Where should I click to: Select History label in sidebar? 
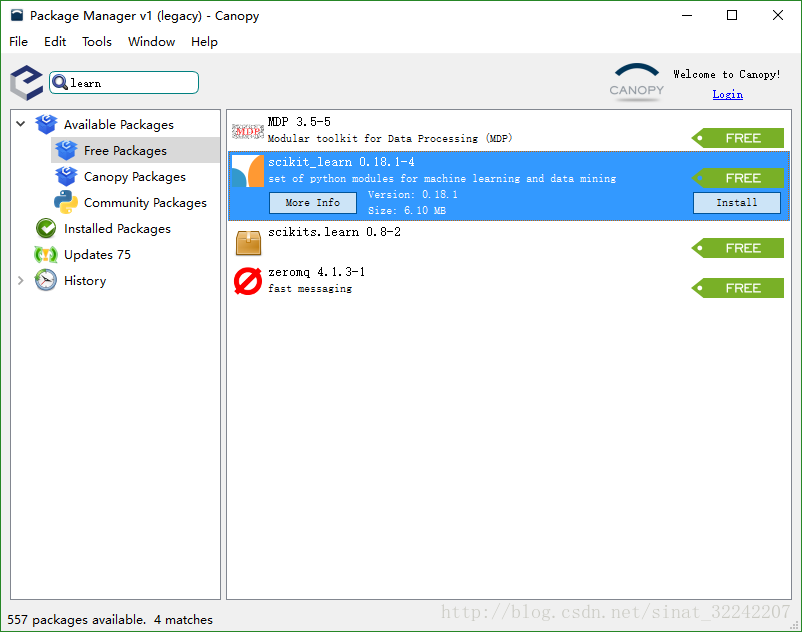click(85, 280)
